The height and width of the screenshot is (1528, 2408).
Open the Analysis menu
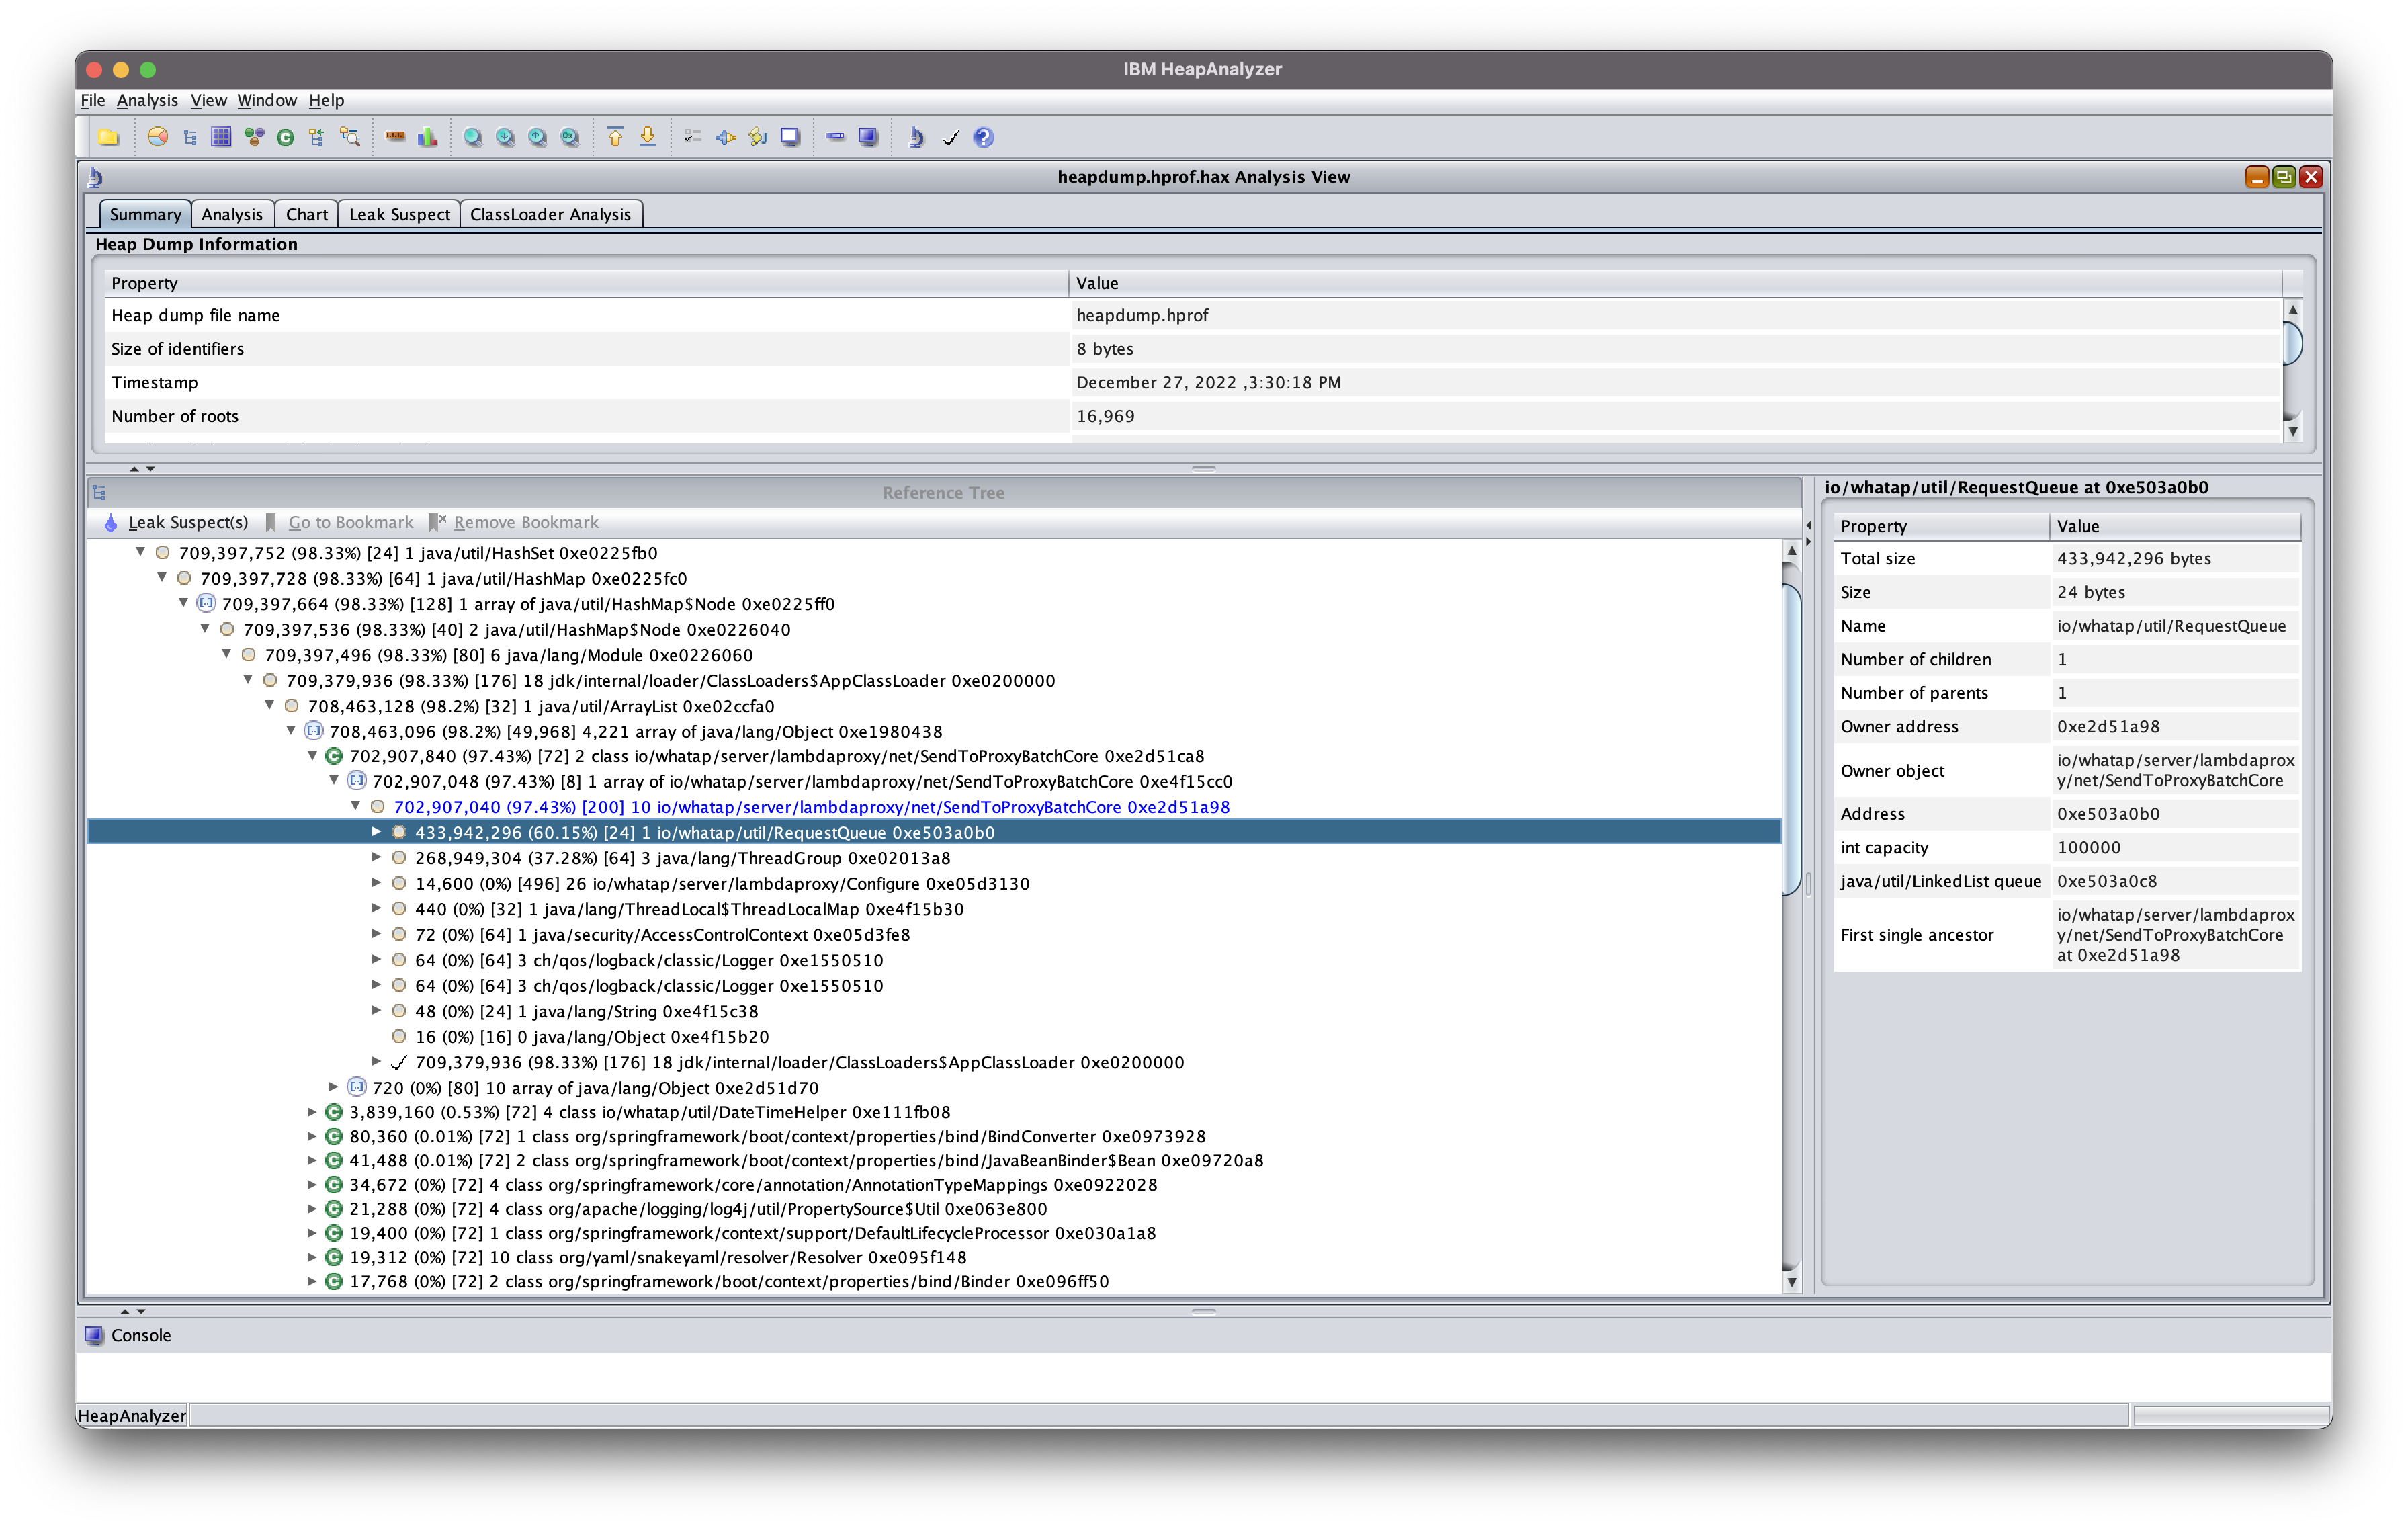(x=147, y=100)
